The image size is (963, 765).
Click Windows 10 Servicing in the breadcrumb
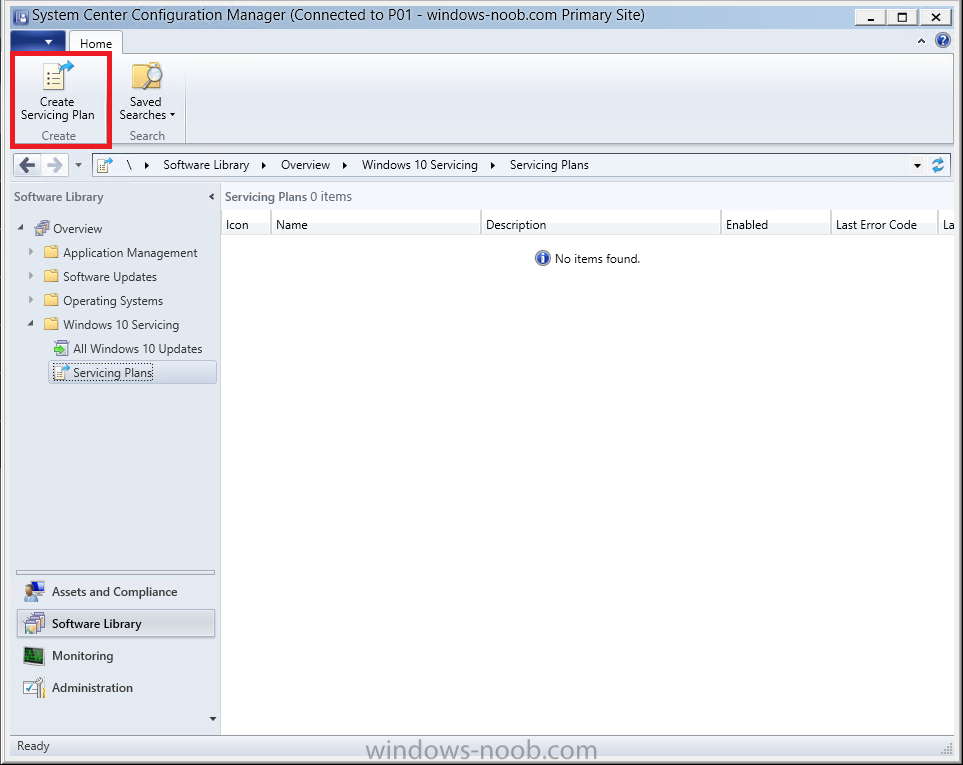point(419,165)
